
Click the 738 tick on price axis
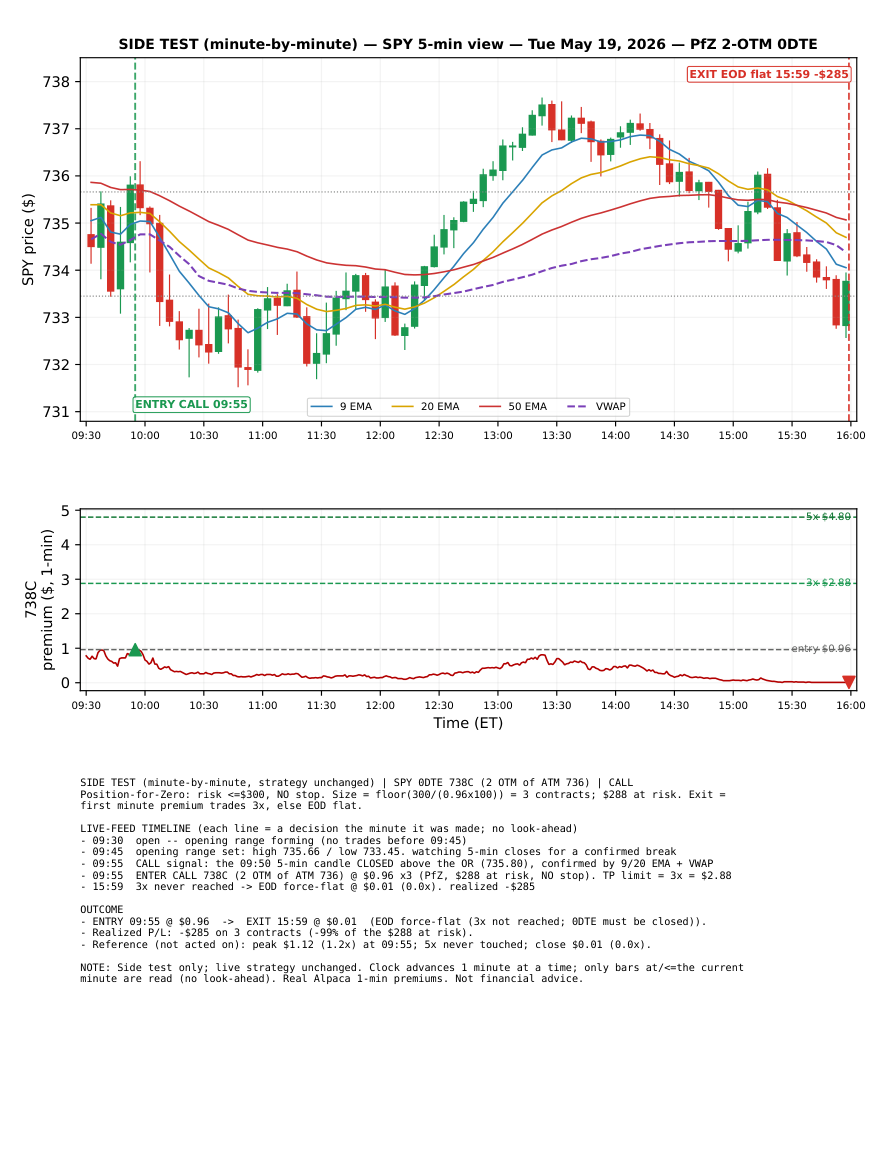coord(56,82)
